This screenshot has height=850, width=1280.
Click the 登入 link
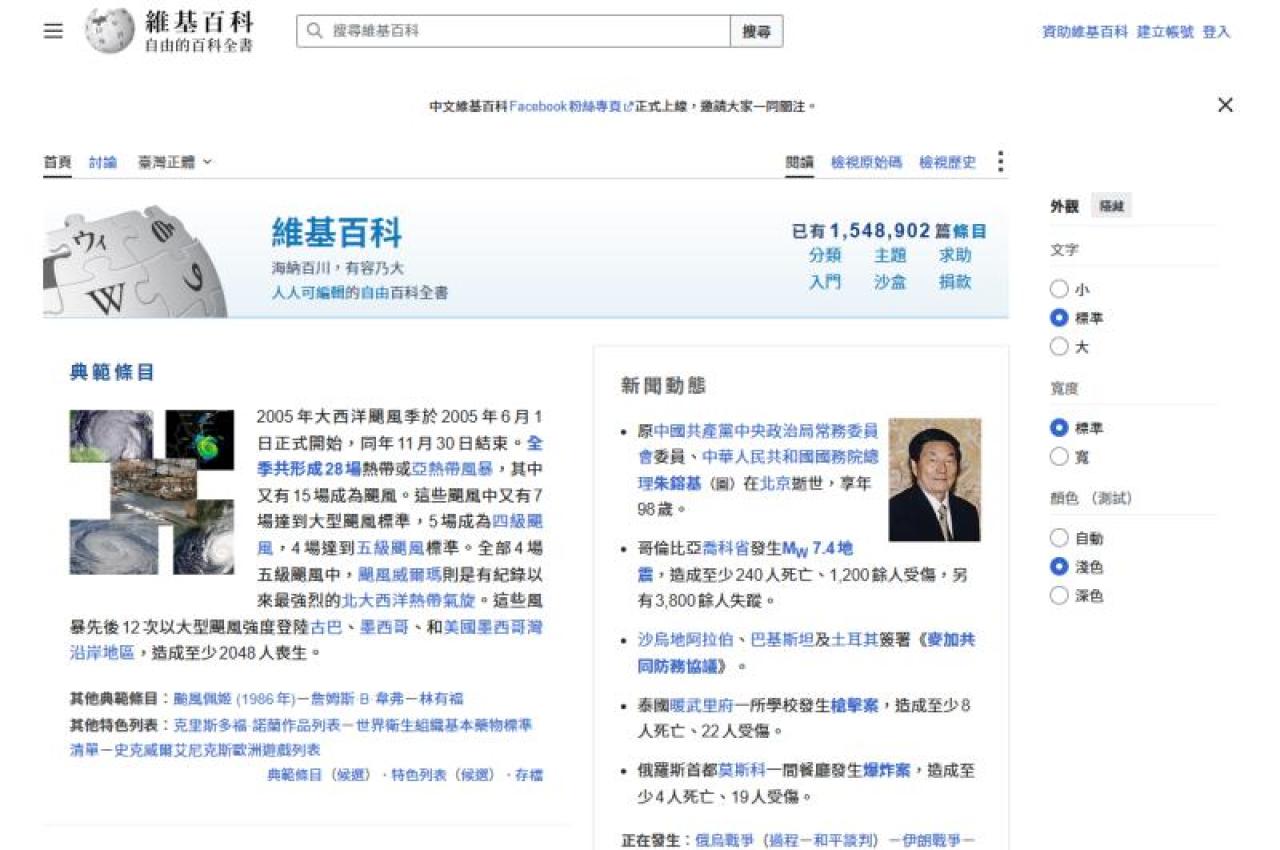[1216, 32]
